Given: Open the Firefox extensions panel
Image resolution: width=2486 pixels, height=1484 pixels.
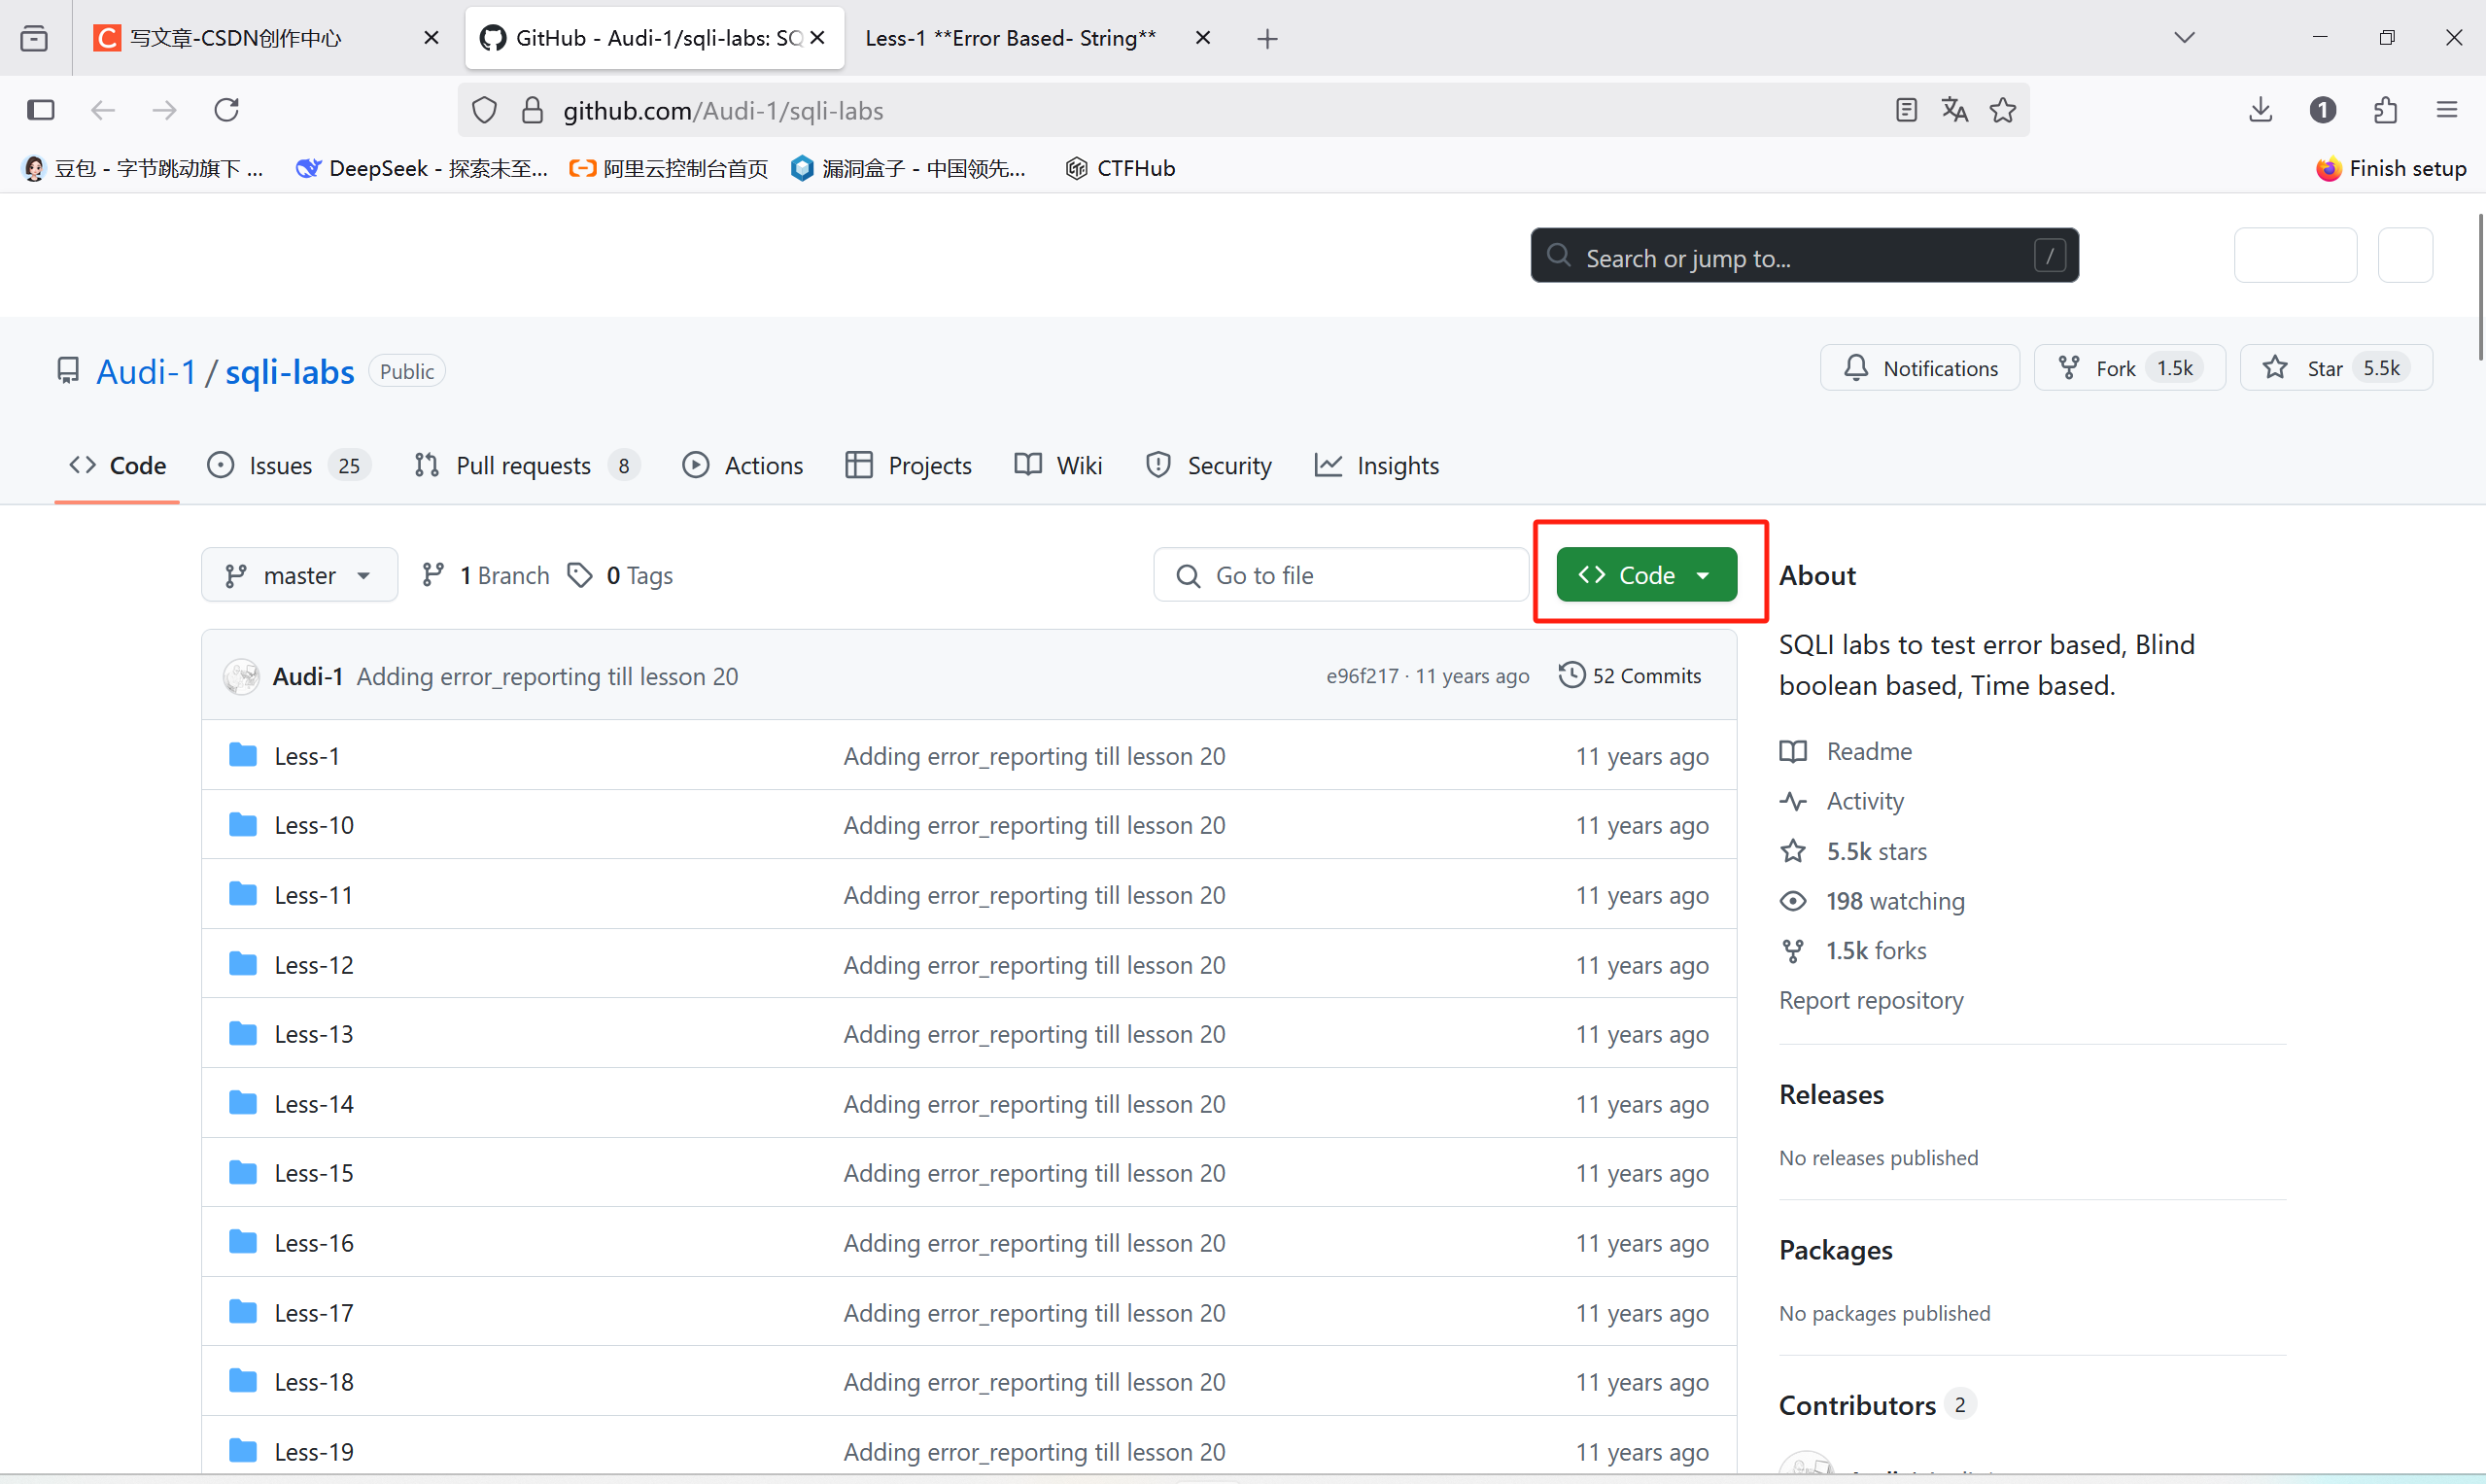Looking at the screenshot, I should [2385, 110].
